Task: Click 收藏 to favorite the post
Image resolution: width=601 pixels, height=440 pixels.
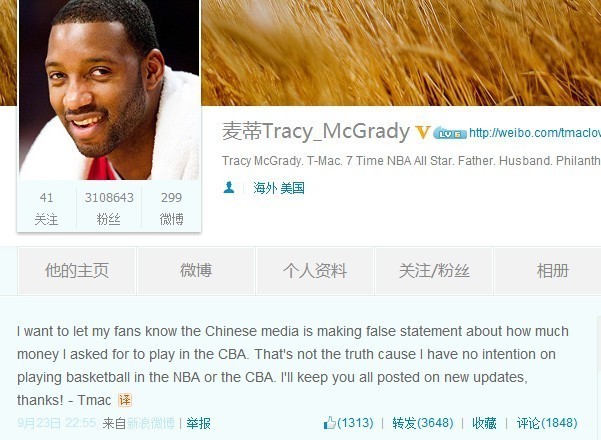Action: pos(484,423)
